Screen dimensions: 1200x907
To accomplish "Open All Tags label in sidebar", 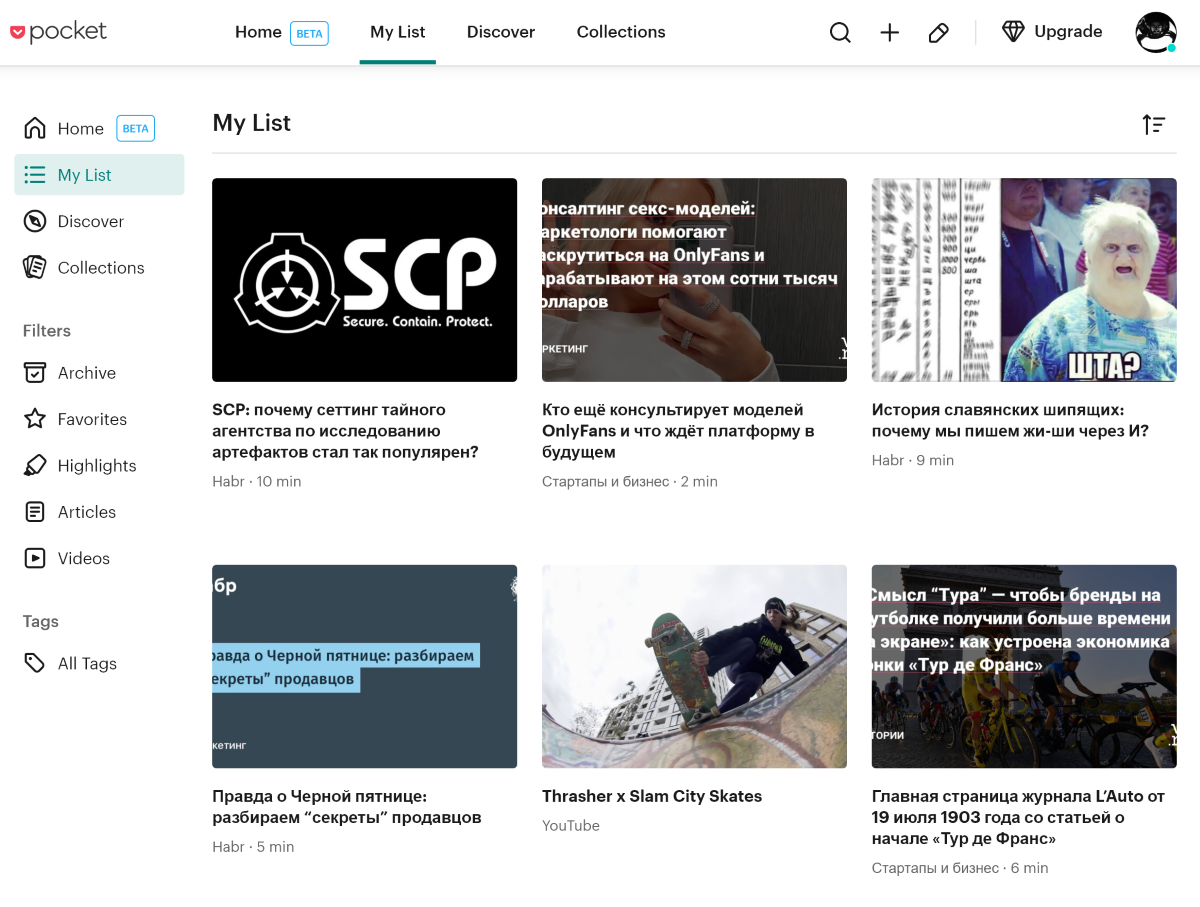I will pyautogui.click(x=87, y=663).
